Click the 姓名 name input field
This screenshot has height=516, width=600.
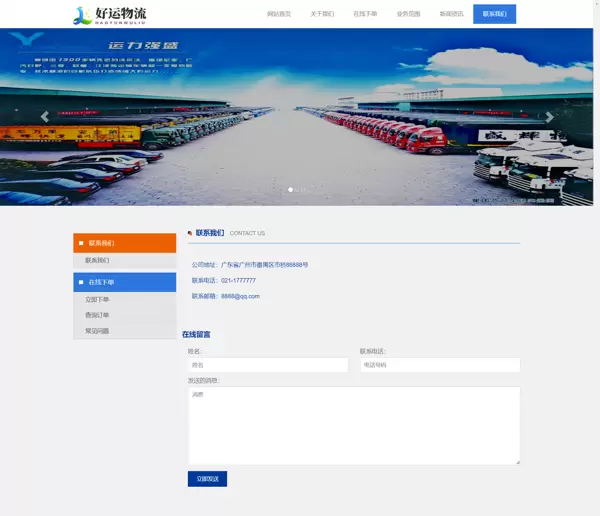(x=267, y=365)
